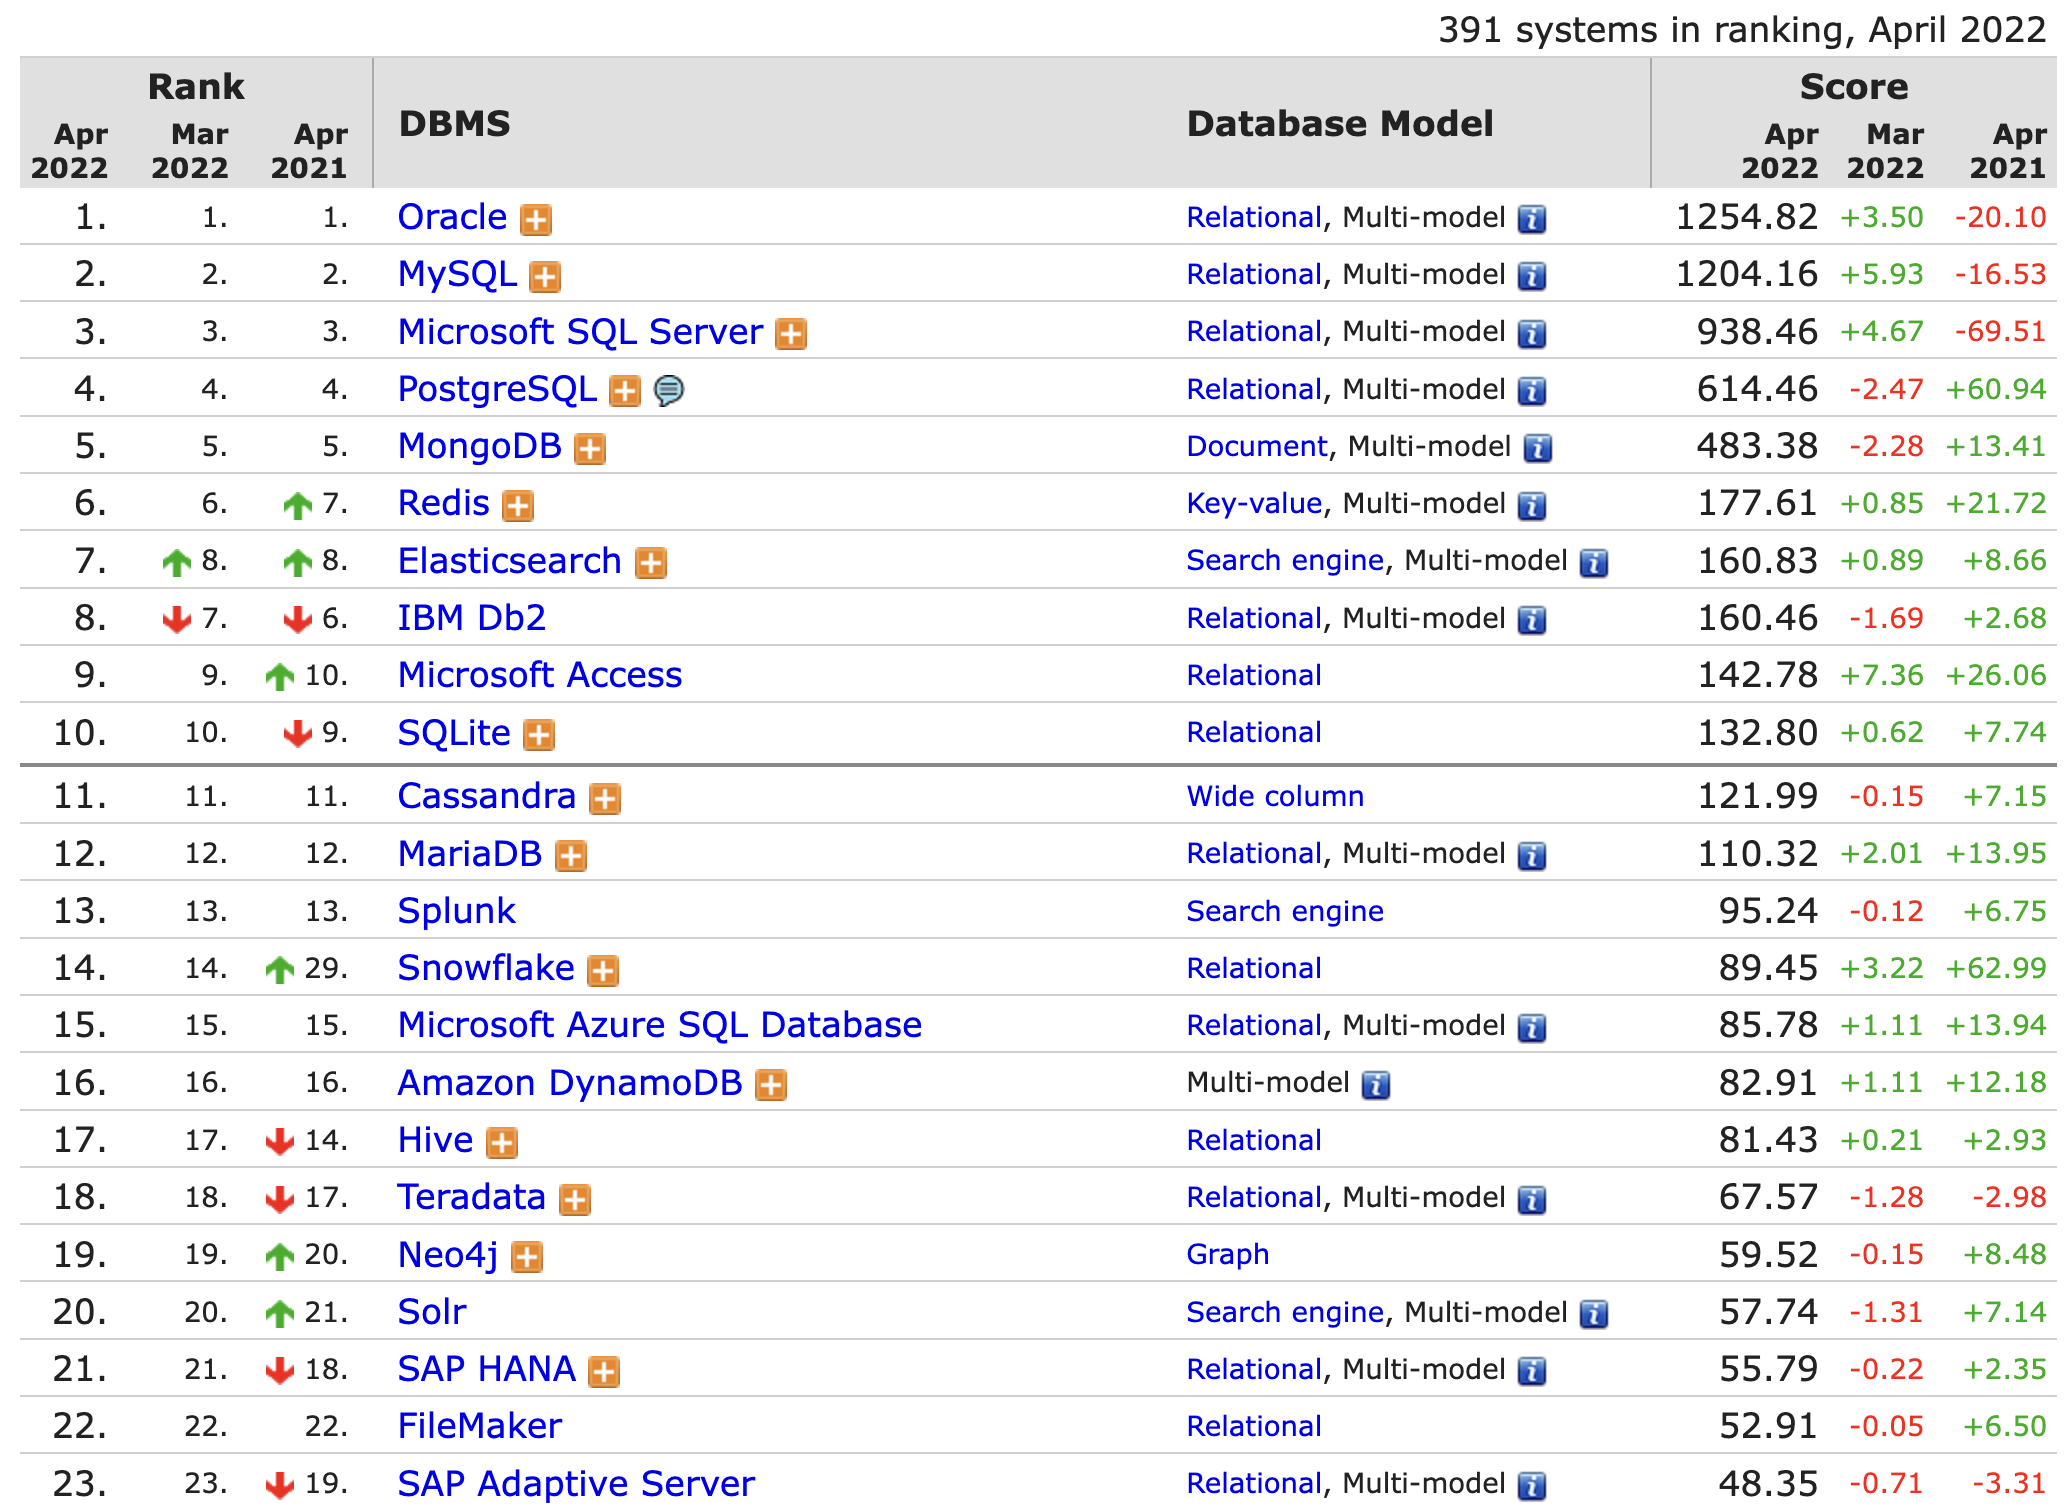
Task: Open the info icon in the Solr row
Action: (x=1594, y=1314)
